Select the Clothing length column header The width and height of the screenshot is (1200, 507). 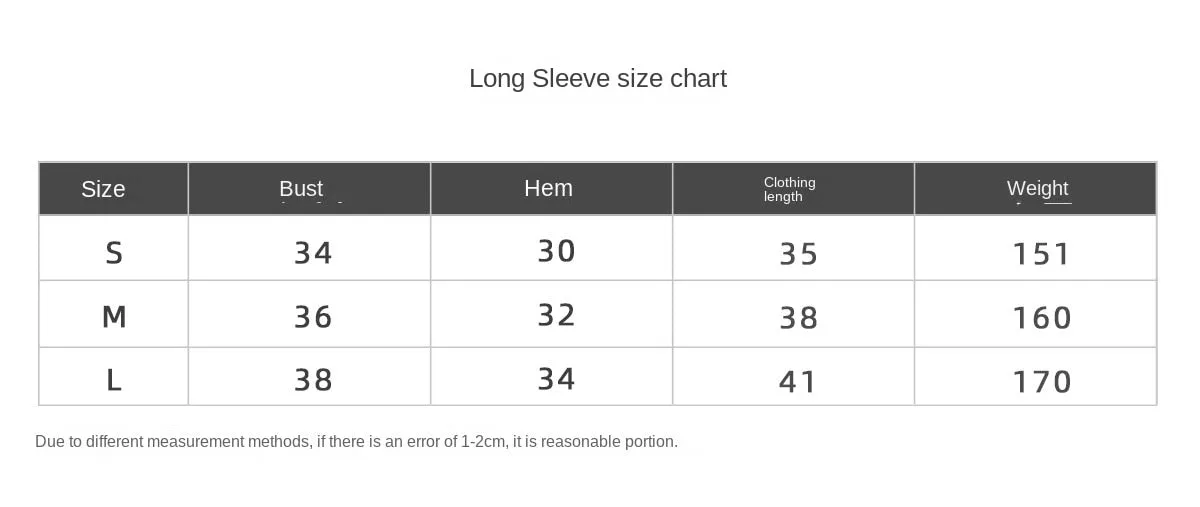click(790, 189)
